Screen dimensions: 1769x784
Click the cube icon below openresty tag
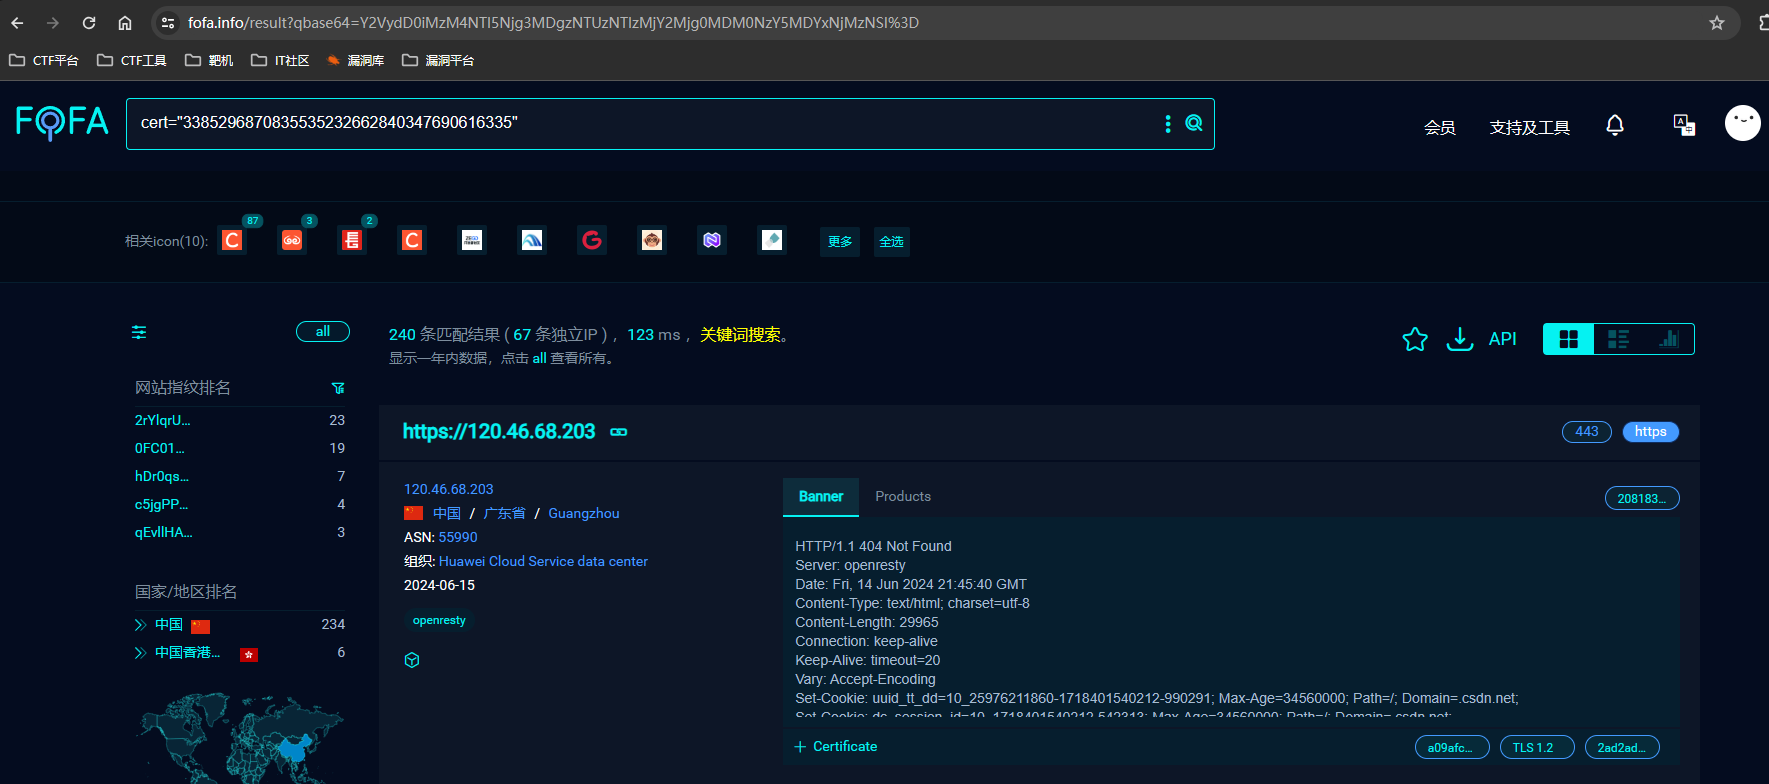412,660
